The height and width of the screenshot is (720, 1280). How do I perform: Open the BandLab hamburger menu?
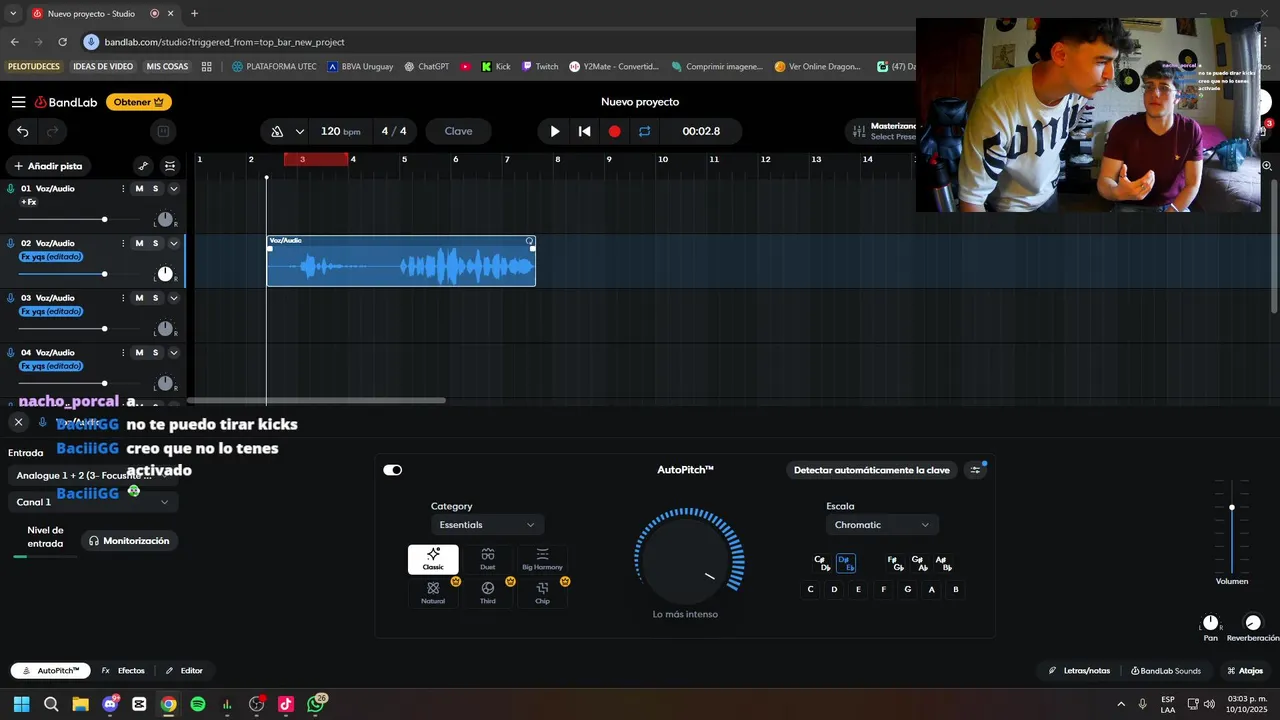tap(18, 102)
